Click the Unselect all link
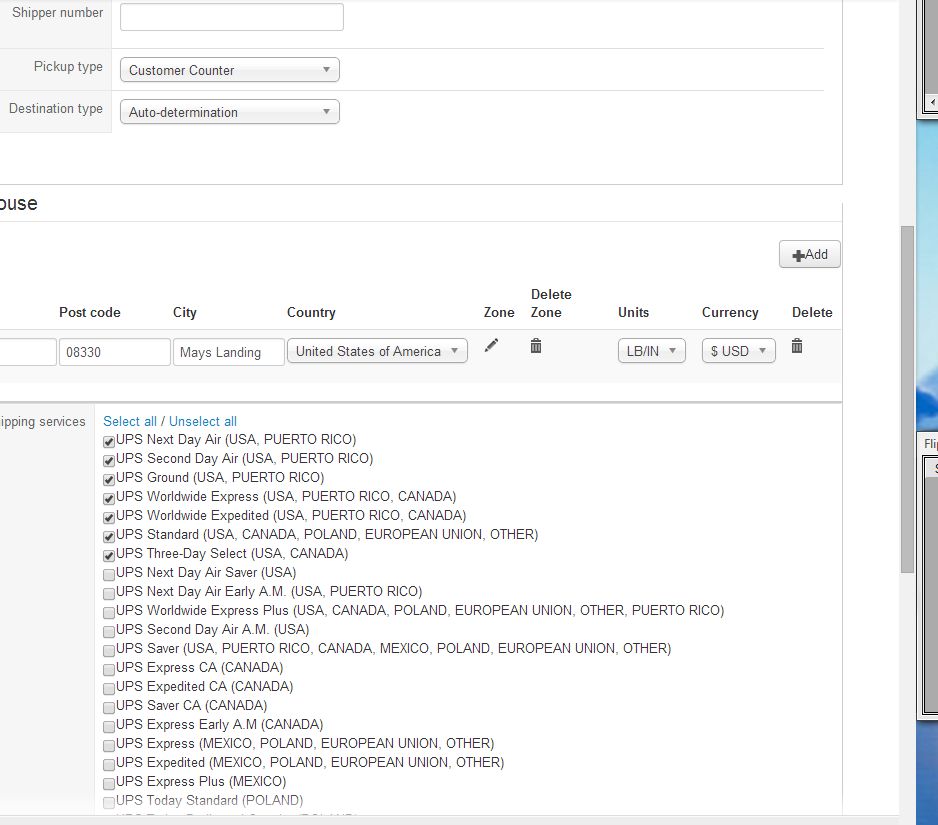This screenshot has width=938, height=825. 203,421
